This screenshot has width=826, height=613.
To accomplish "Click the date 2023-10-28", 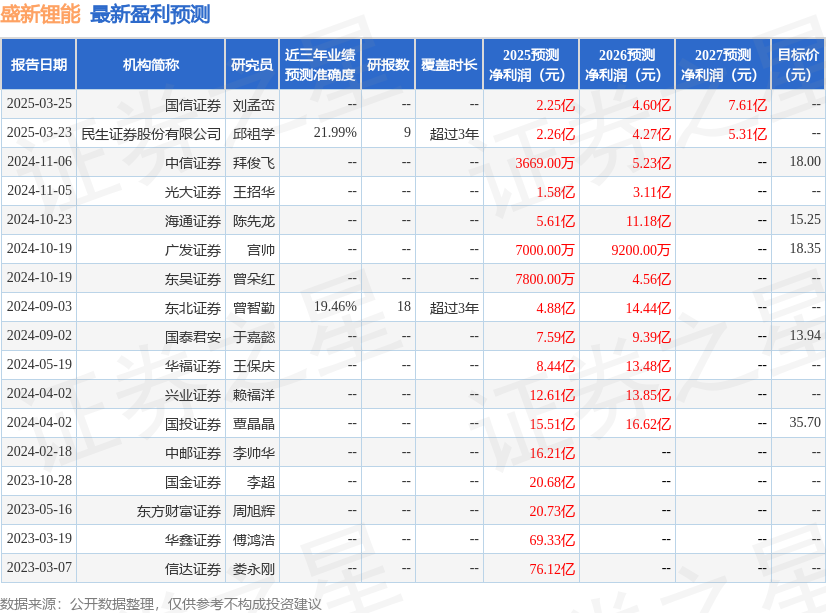I will 39,480.
